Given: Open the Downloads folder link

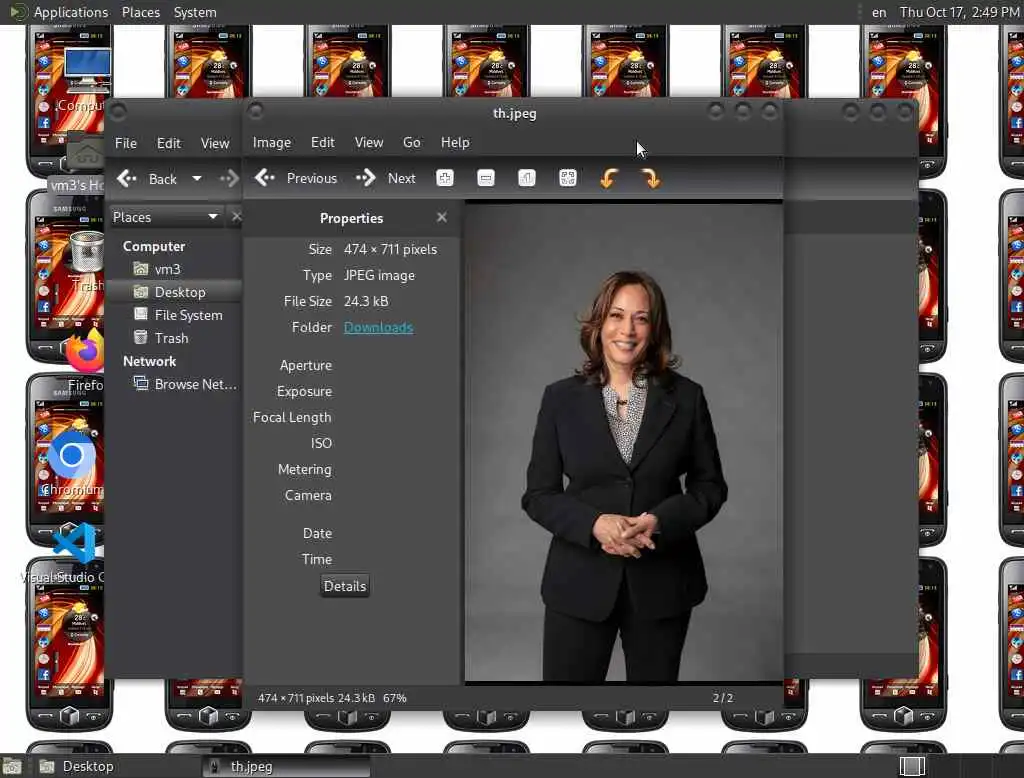Looking at the screenshot, I should pyautogui.click(x=378, y=327).
